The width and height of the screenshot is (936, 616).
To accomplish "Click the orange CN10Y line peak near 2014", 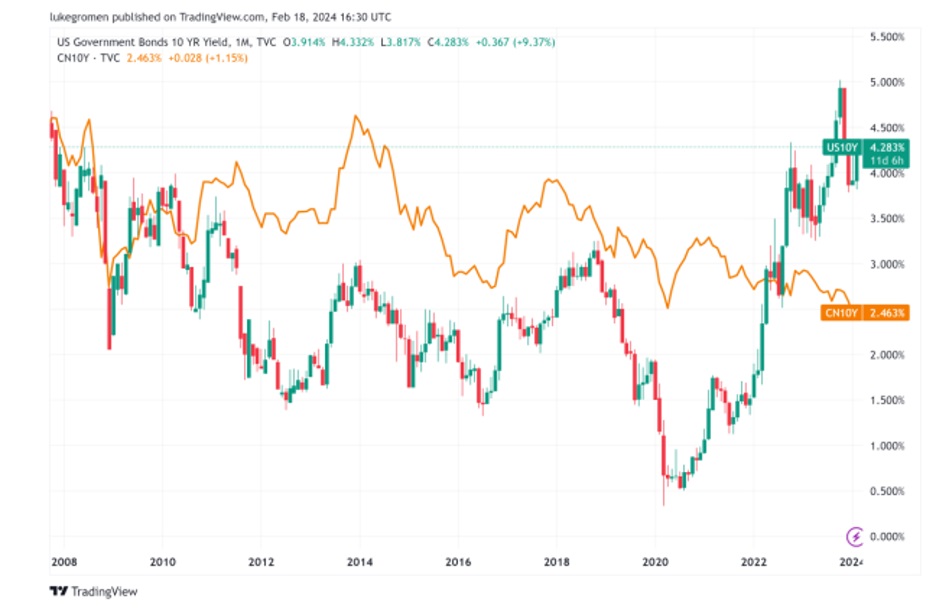I will 355,116.
